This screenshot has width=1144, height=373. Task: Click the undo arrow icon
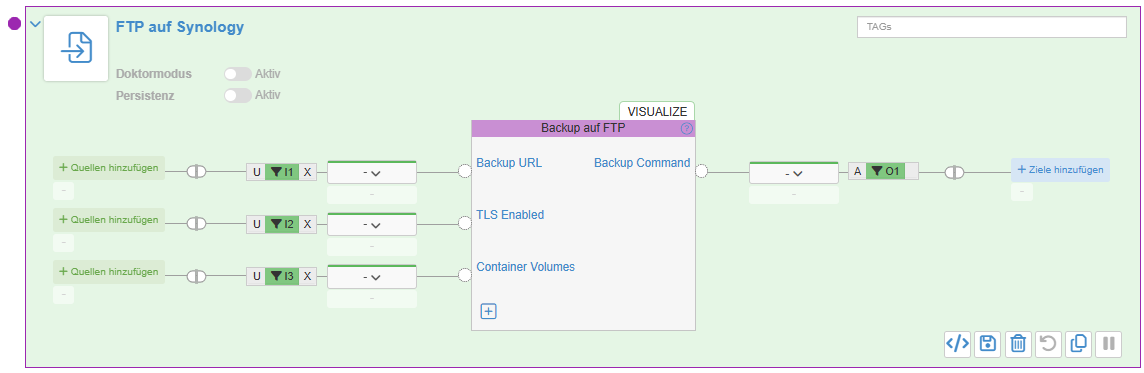point(1048,343)
